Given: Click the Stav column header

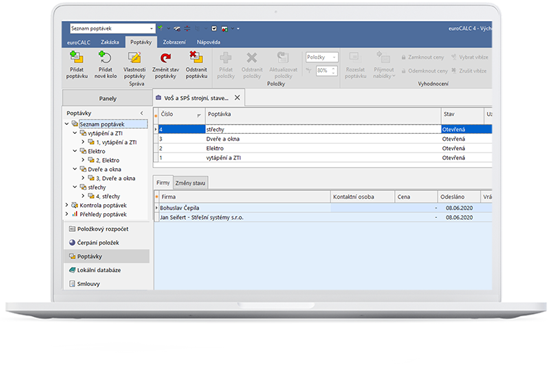Looking at the screenshot, I should [x=462, y=114].
